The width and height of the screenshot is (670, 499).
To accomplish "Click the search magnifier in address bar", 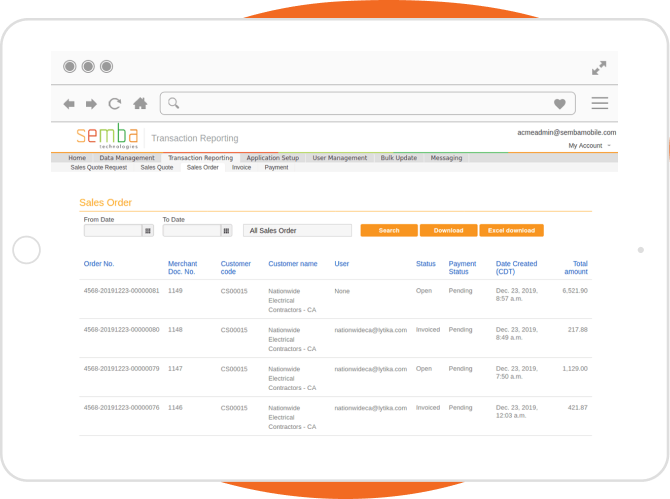I will coord(173,103).
